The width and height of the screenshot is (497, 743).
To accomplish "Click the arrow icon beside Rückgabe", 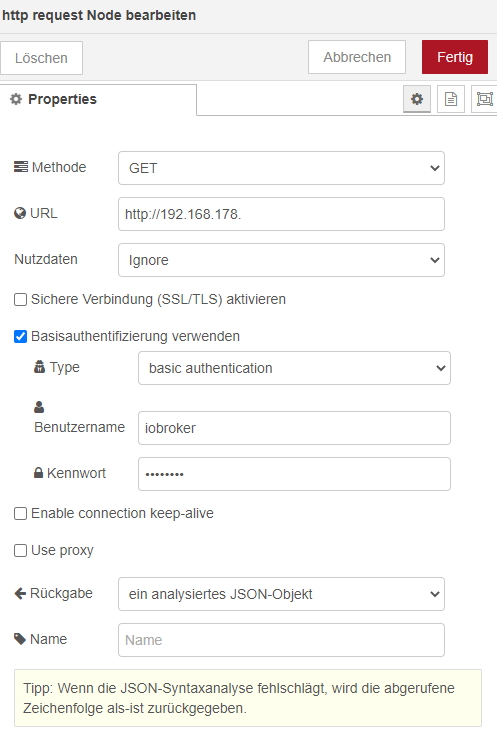I will tap(20, 593).
